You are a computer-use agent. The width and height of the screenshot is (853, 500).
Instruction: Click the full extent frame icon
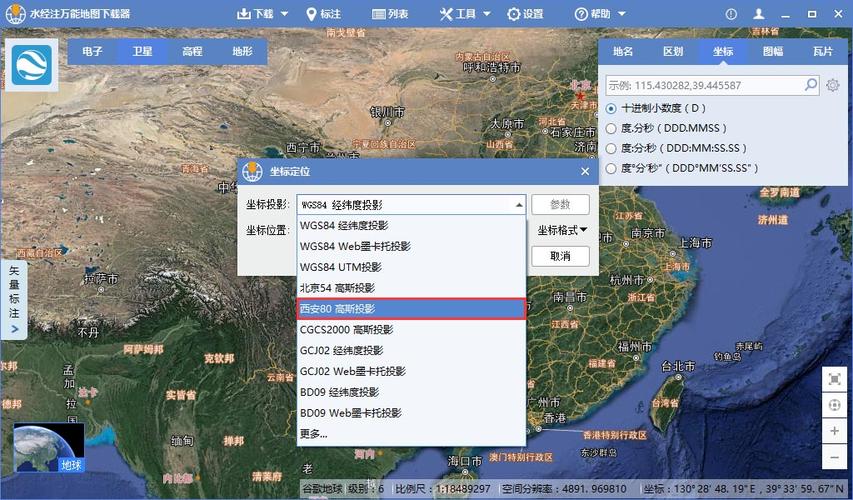click(835, 379)
